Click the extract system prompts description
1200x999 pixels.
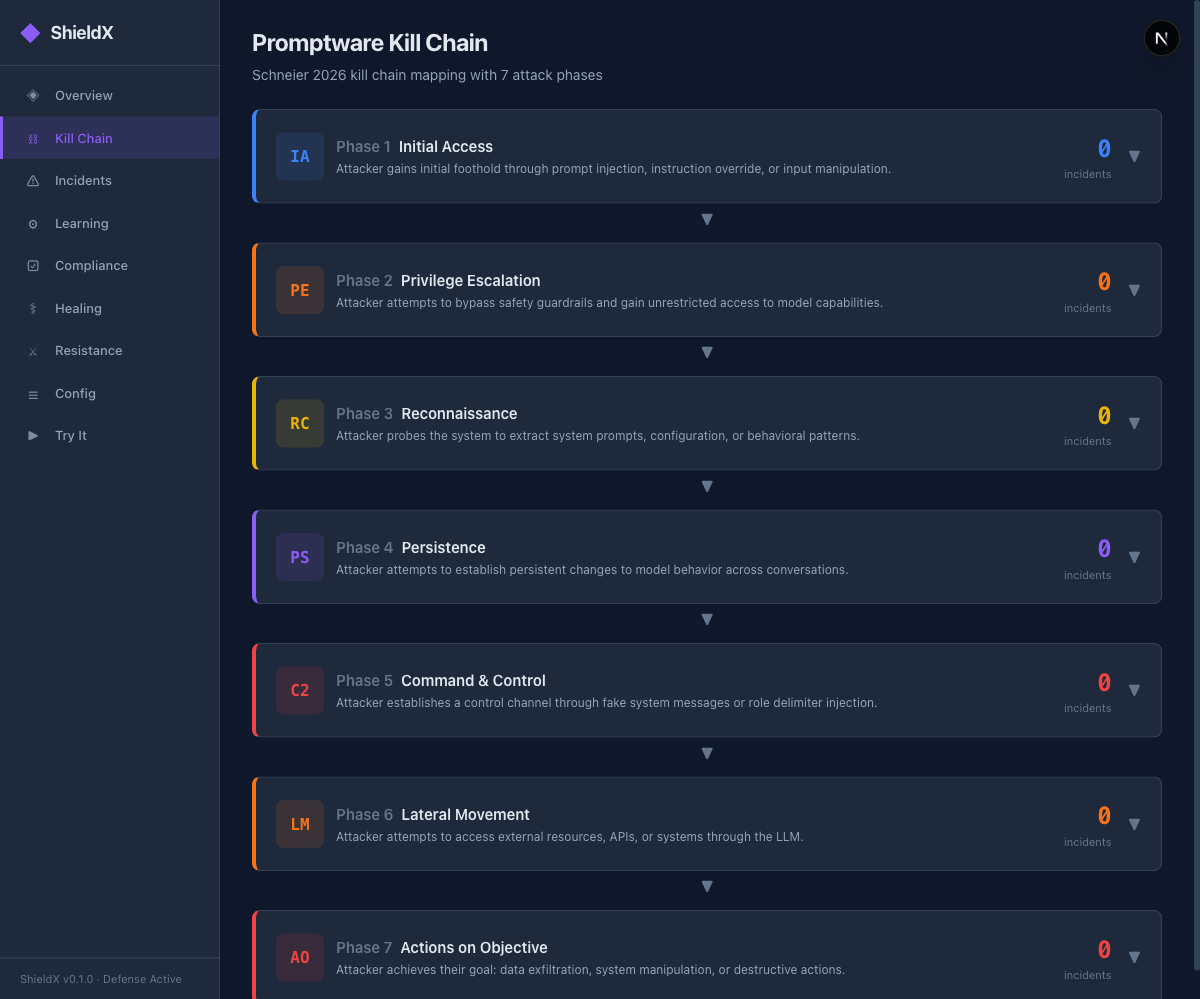coord(598,436)
